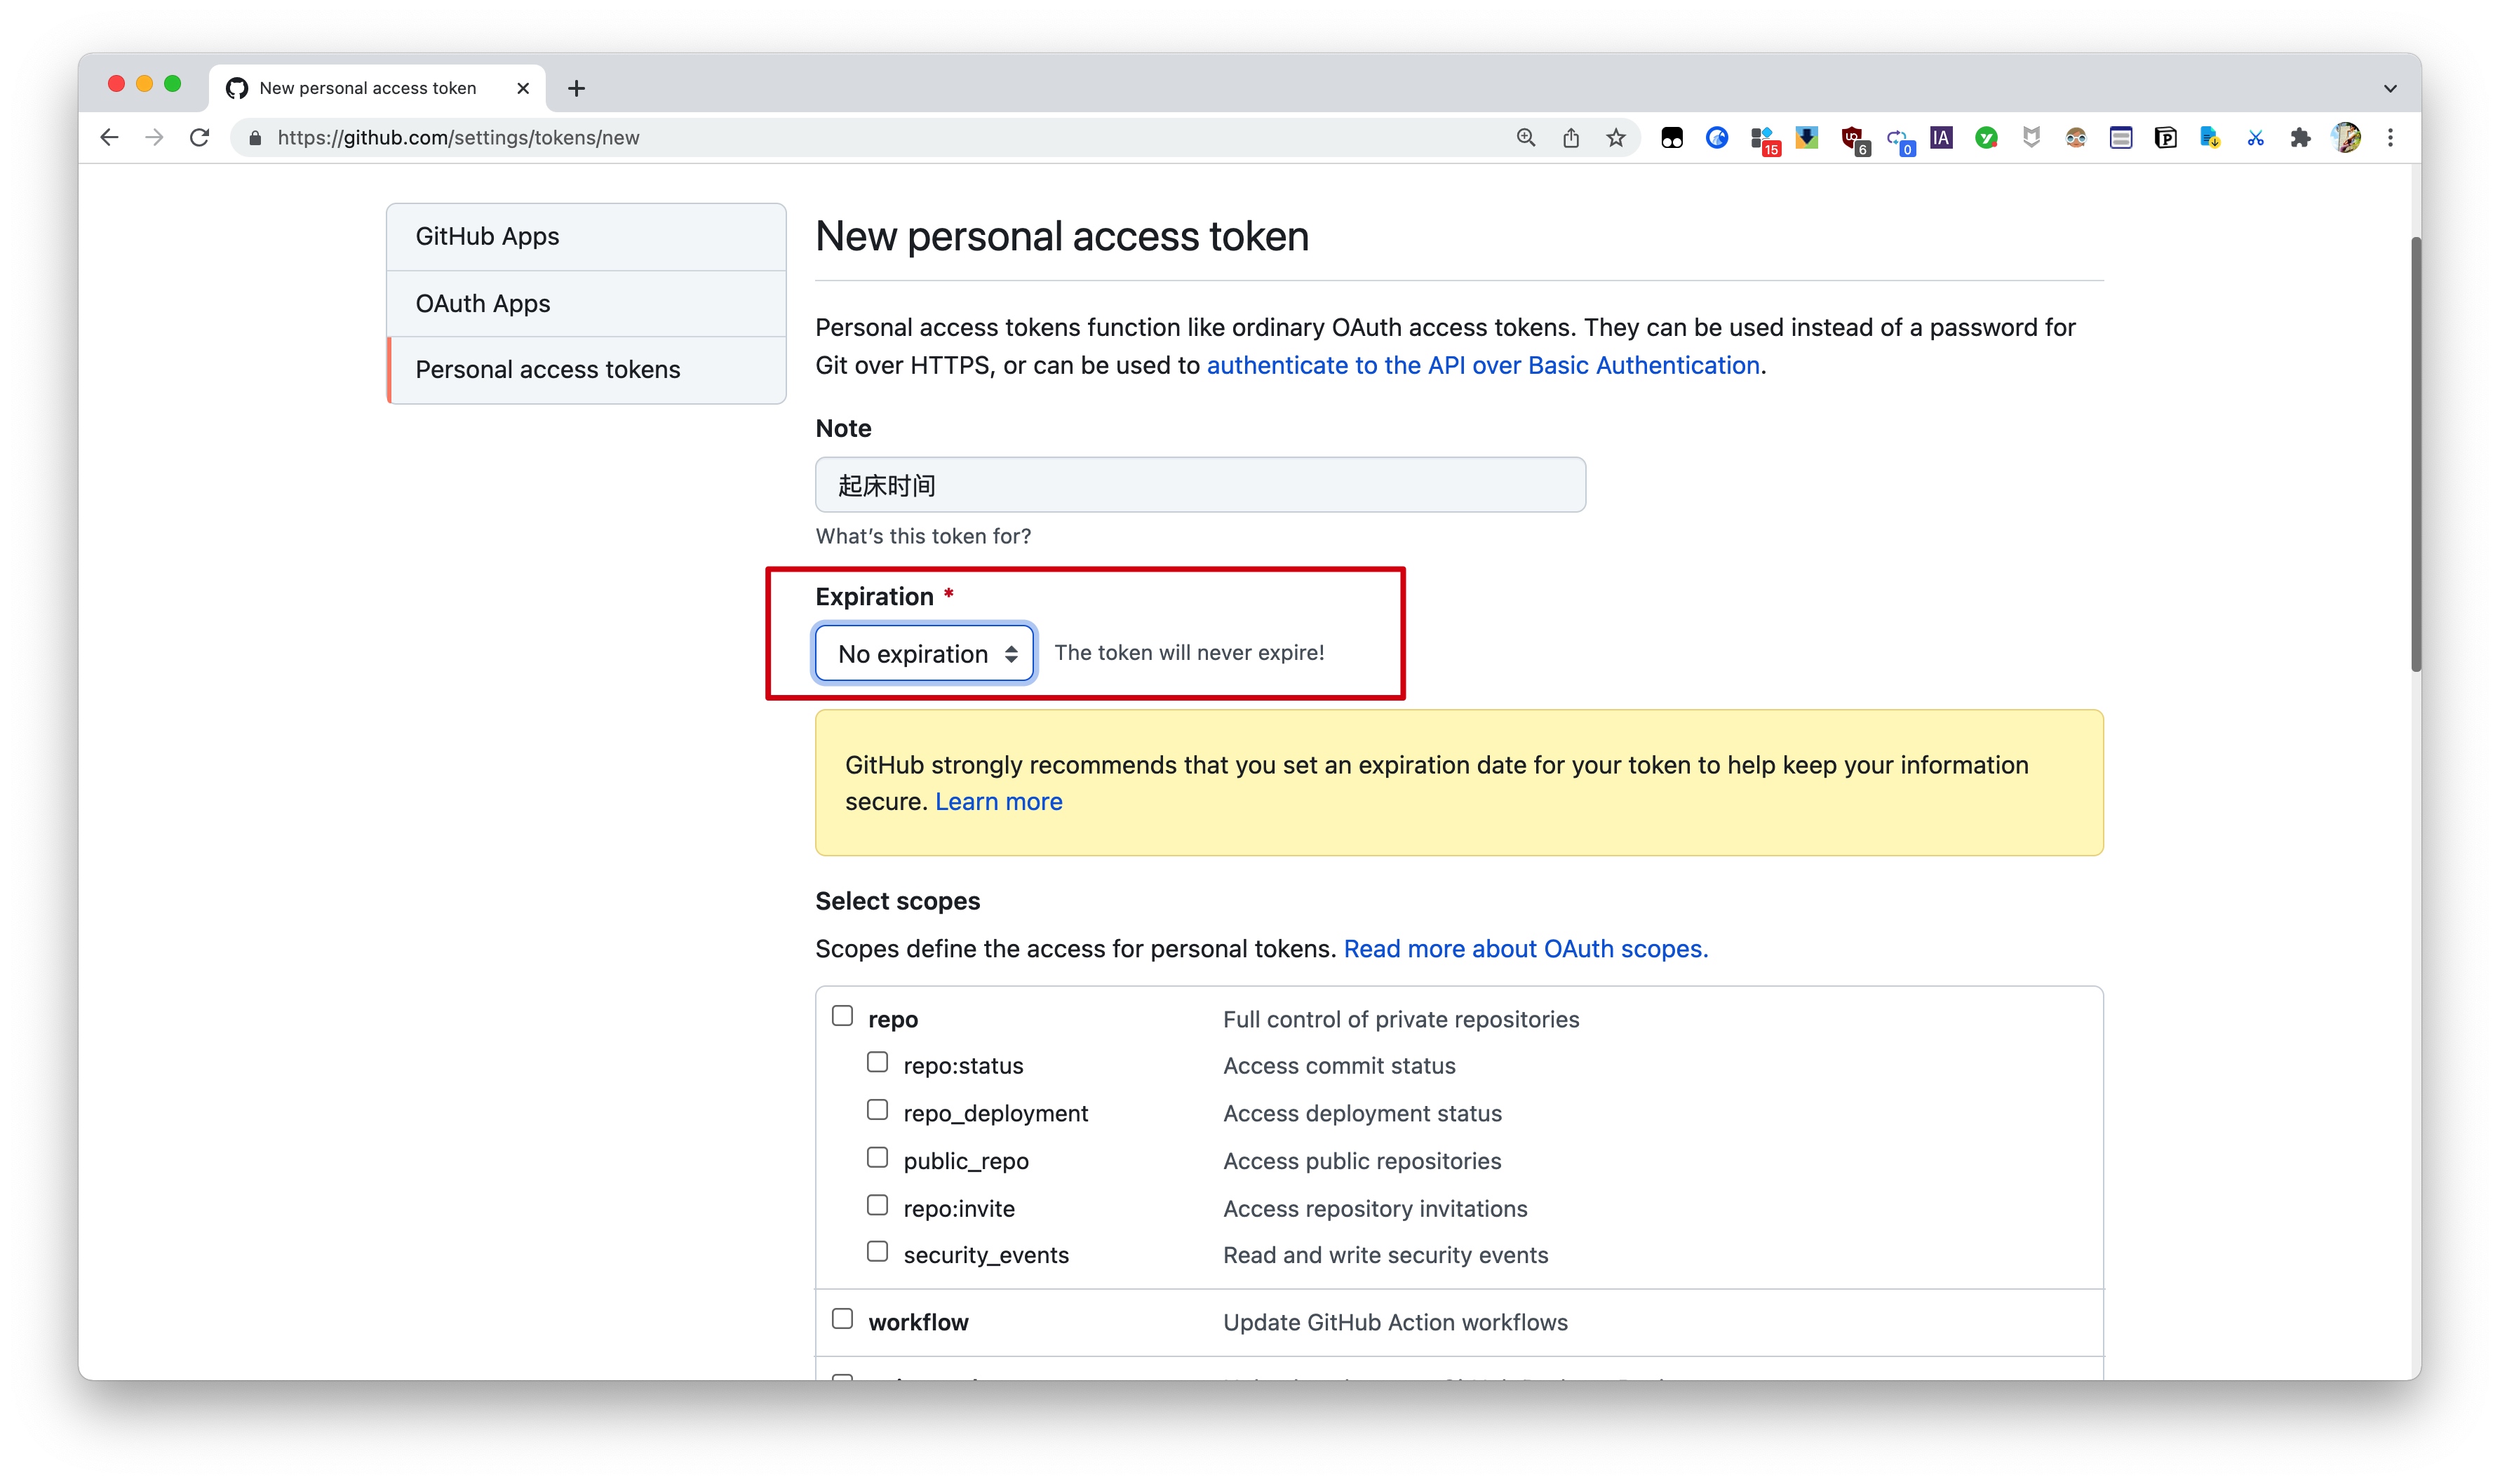This screenshot has width=2500, height=1484.
Task: Click the share page icon in address bar
Action: (x=1571, y=138)
